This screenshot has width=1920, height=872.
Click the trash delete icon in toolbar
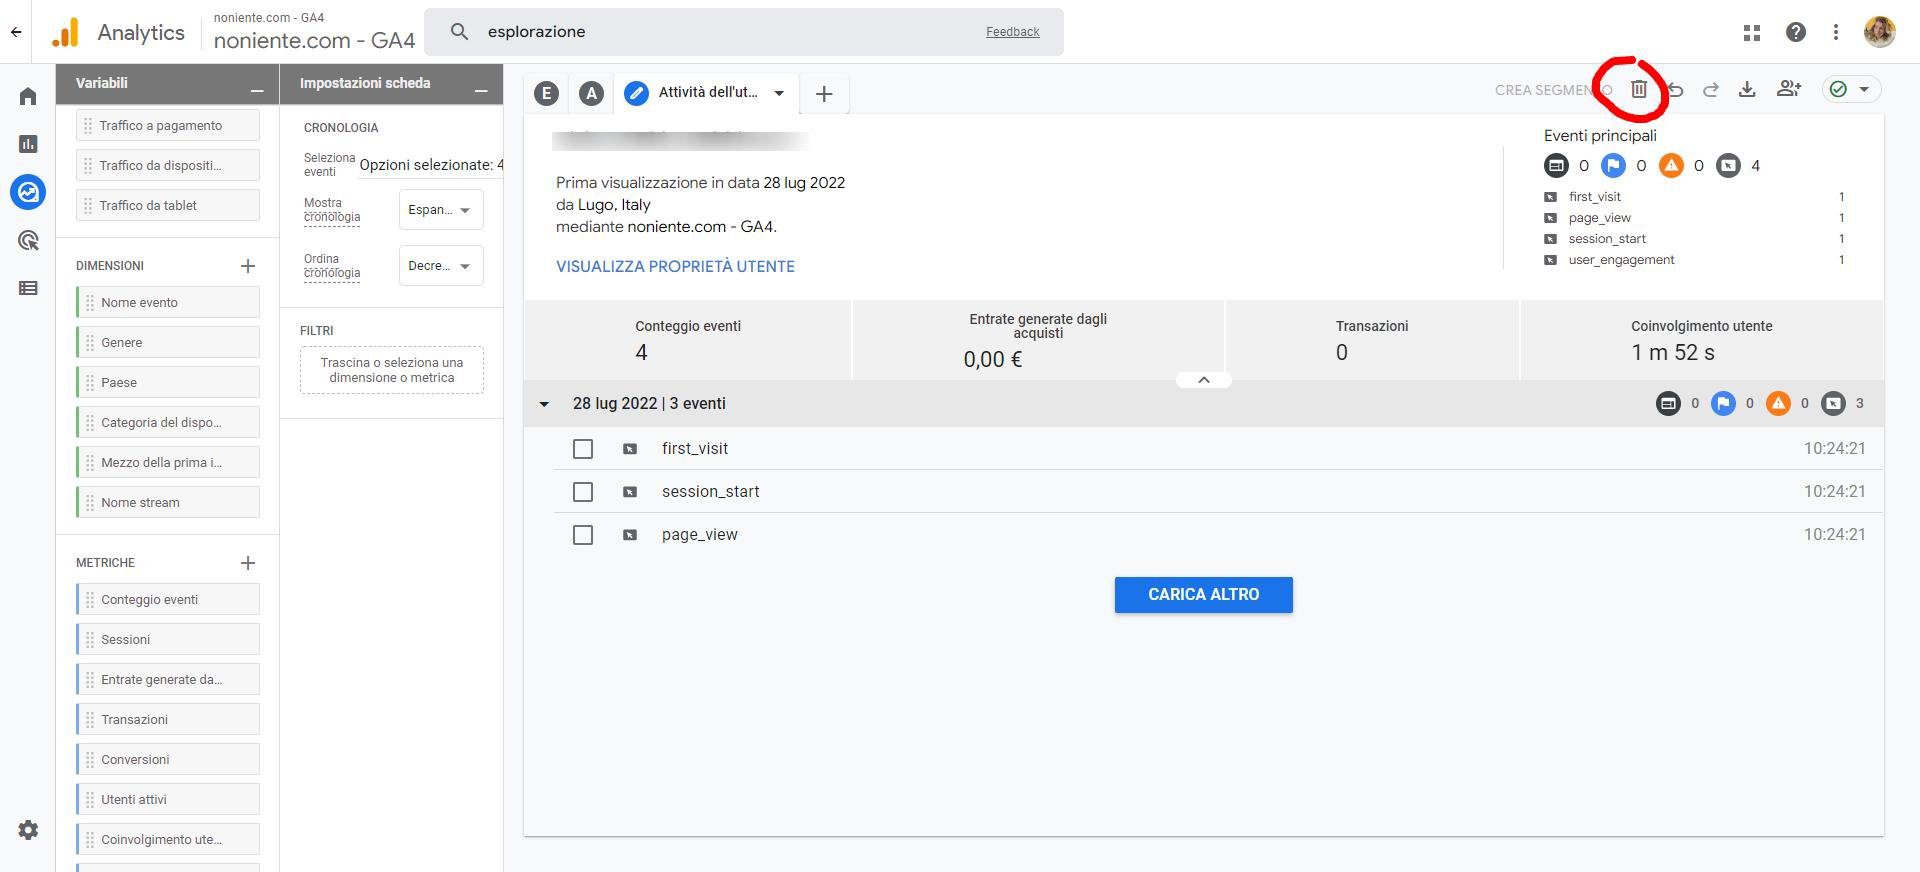point(1638,90)
